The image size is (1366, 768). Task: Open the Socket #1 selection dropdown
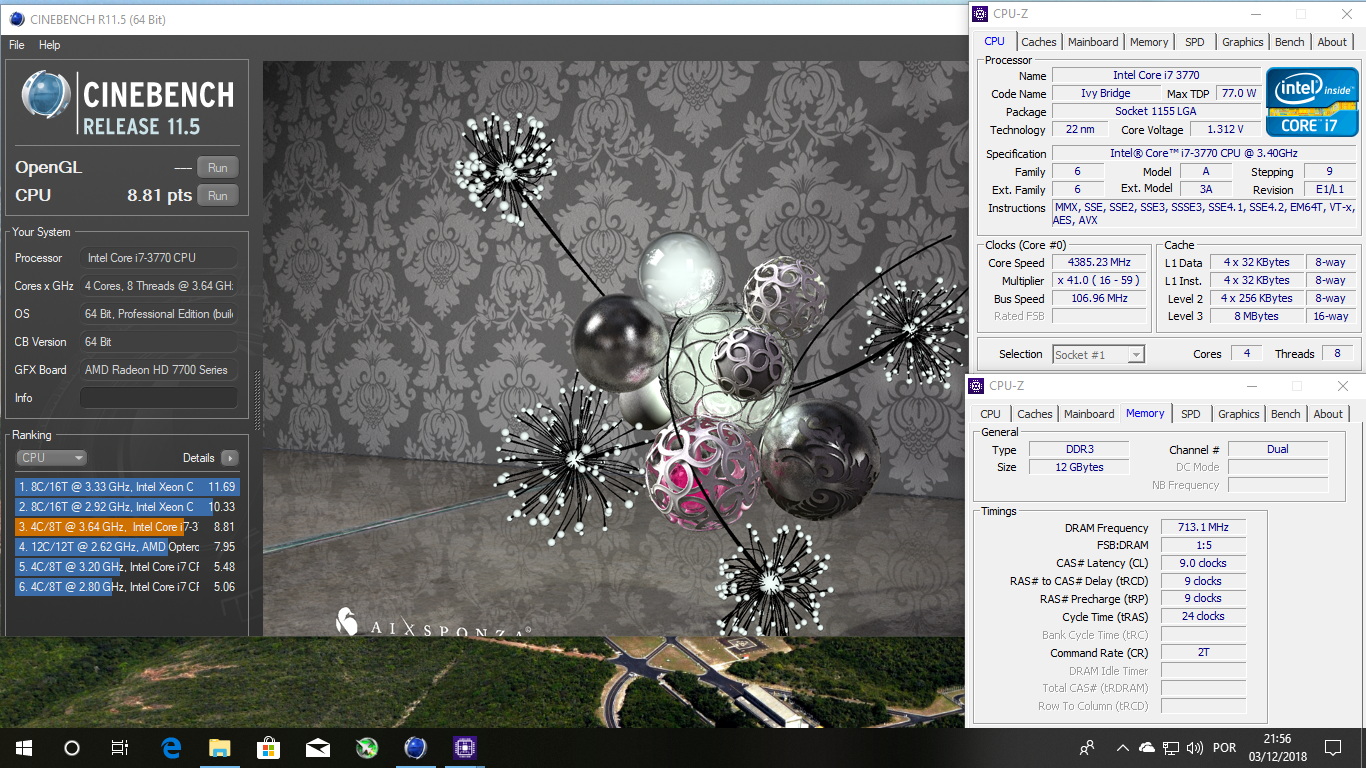point(1098,354)
